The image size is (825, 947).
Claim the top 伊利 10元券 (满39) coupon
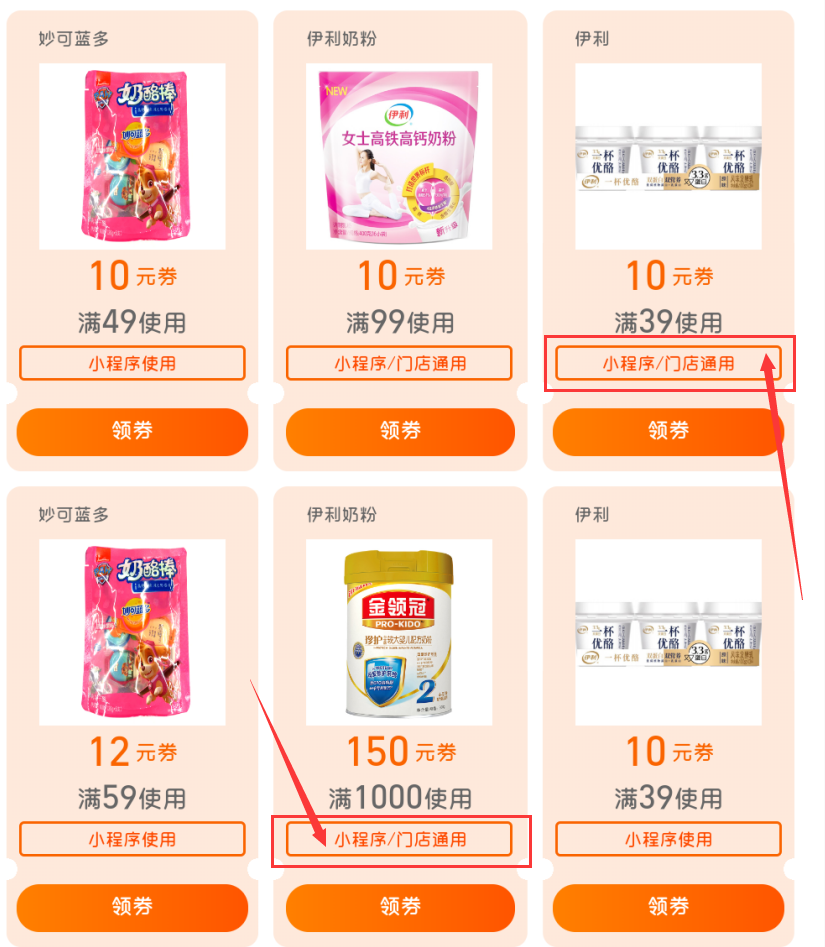point(668,431)
